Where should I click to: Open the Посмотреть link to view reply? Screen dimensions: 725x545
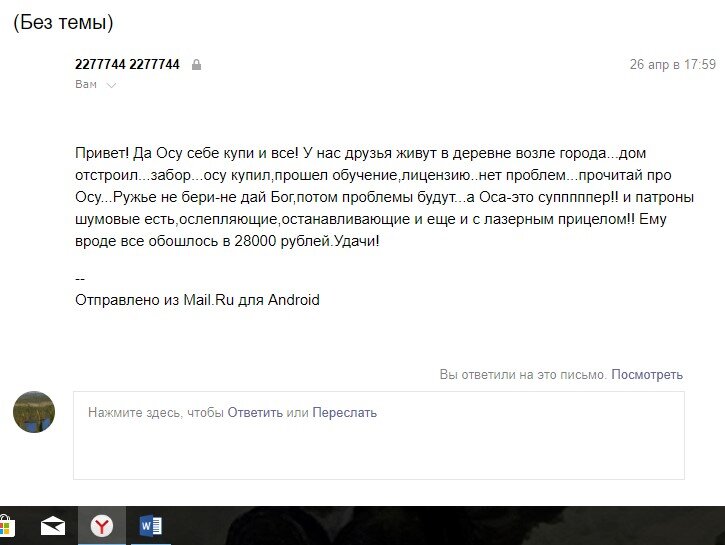(647, 374)
